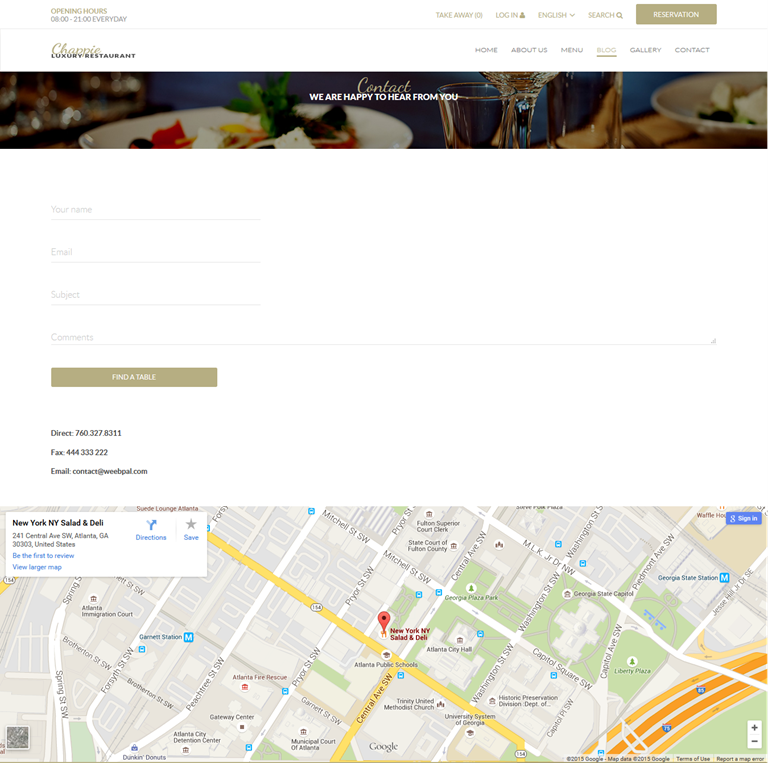Image resolution: width=768 pixels, height=763 pixels.
Task: Click the Atlanta City Hall map icon
Action: pyautogui.click(x=459, y=640)
